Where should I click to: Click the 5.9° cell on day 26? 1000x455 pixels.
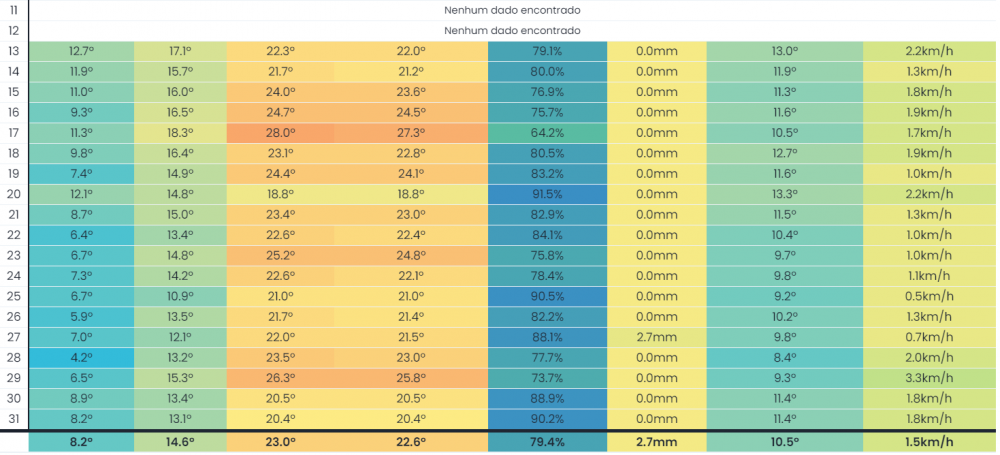[x=81, y=317]
